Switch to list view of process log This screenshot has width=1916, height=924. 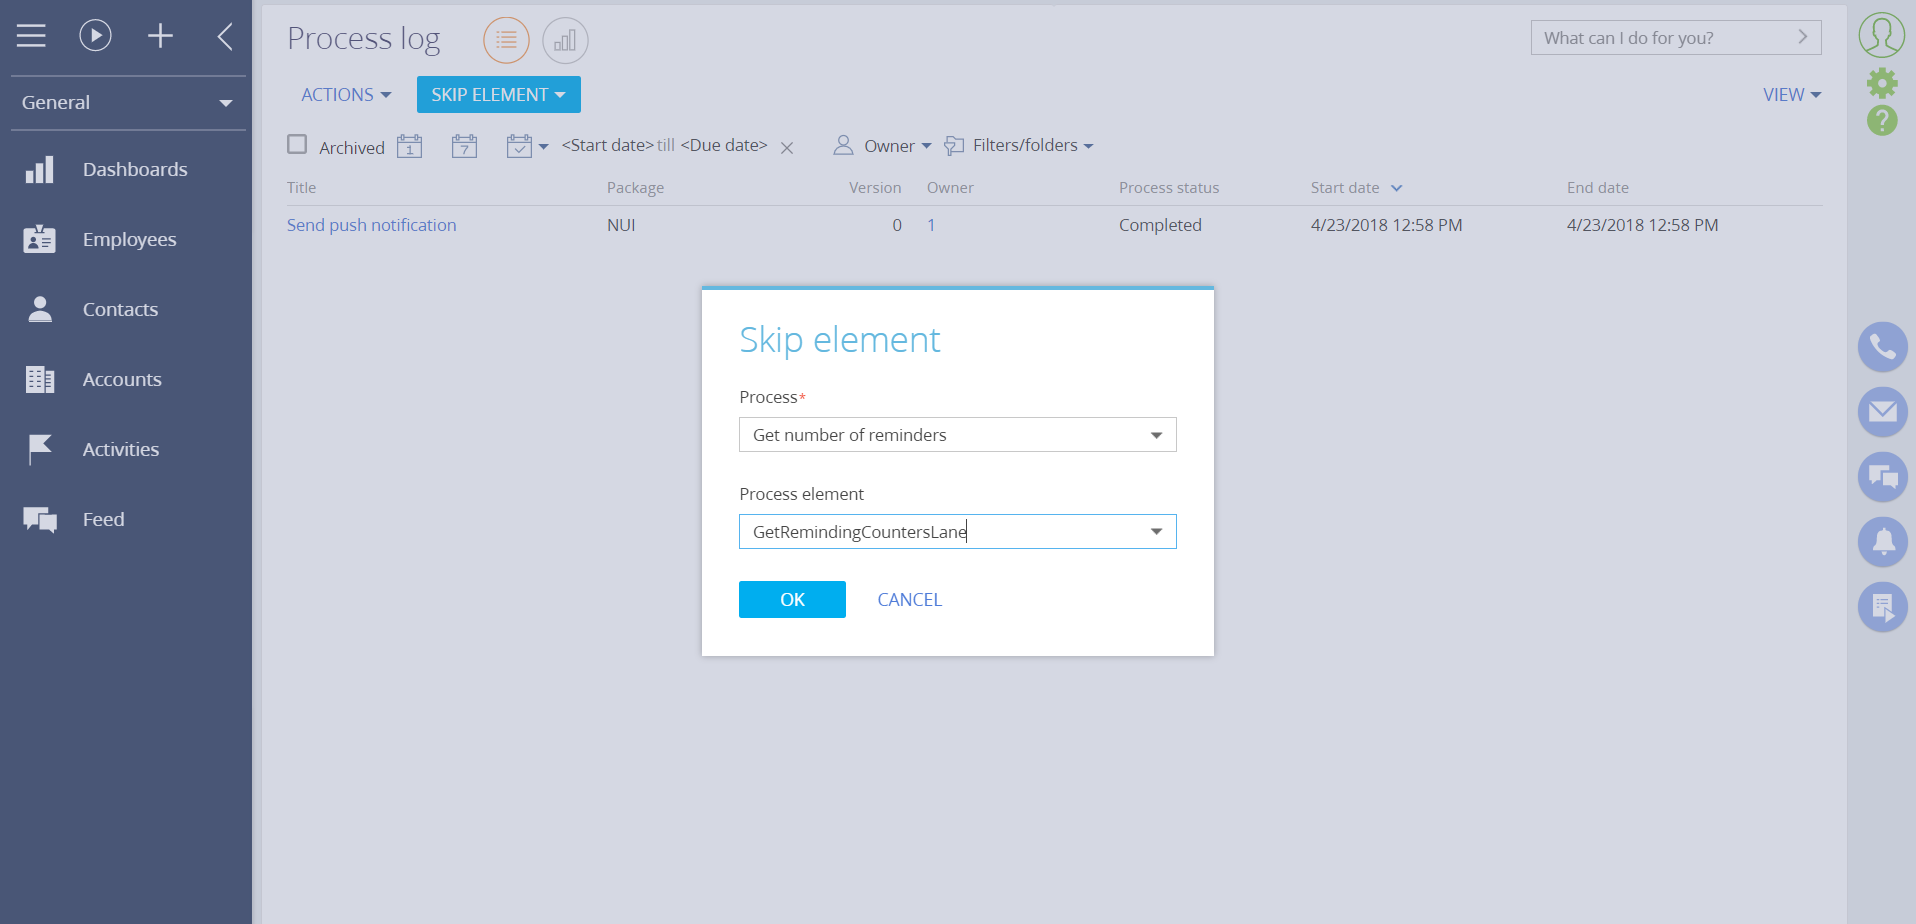pos(506,40)
